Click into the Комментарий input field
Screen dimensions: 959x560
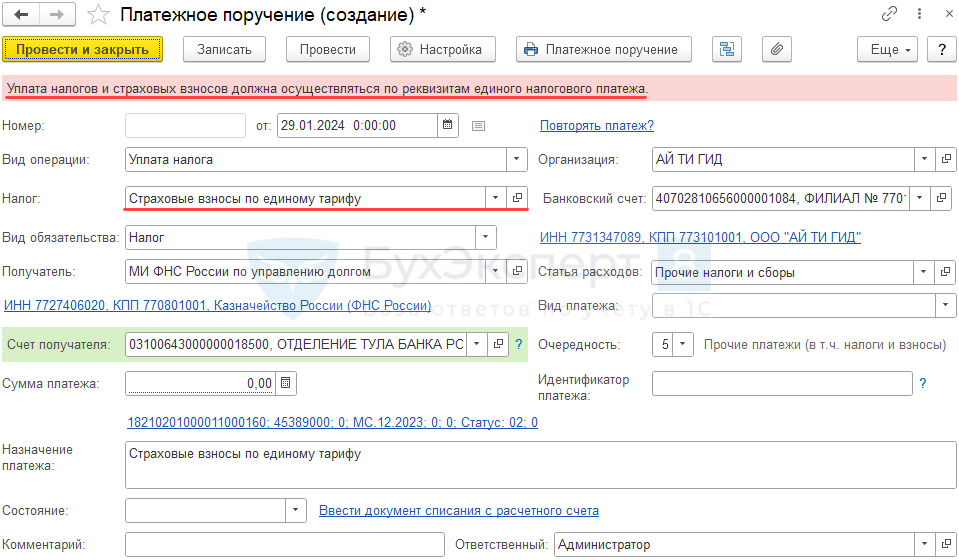284,545
